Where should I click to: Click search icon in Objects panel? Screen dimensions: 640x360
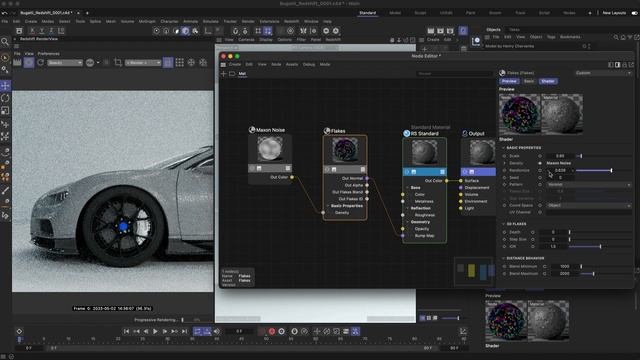click(616, 37)
